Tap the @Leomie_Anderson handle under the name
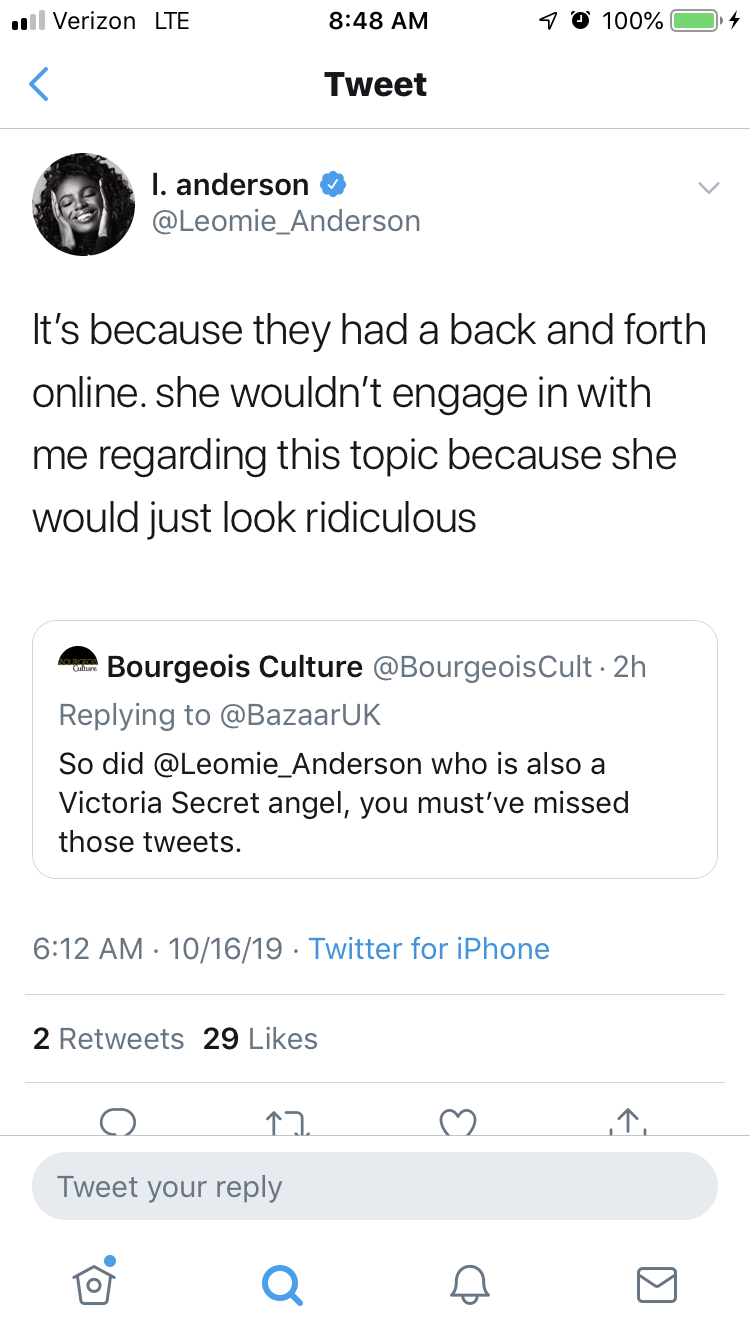Viewport: 750px width, 1334px height. (285, 221)
